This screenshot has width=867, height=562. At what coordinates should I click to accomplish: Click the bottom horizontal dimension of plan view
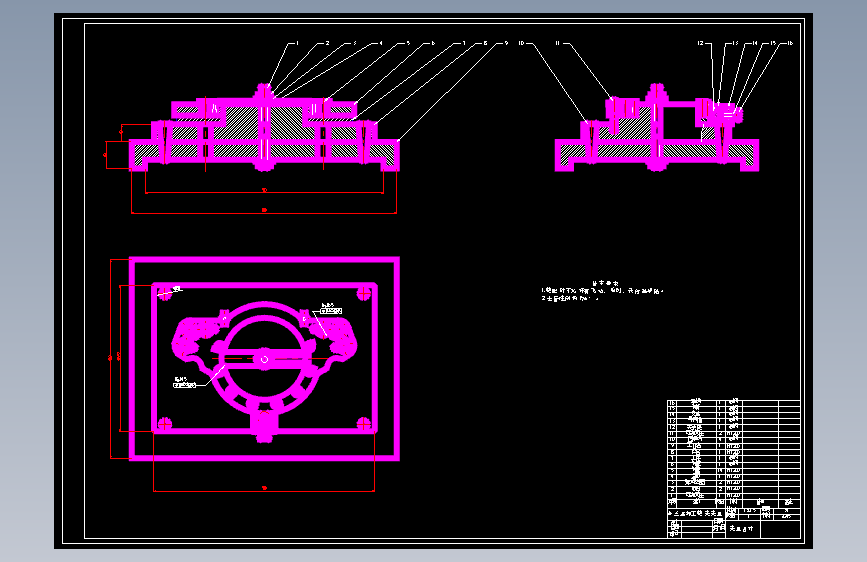click(264, 489)
